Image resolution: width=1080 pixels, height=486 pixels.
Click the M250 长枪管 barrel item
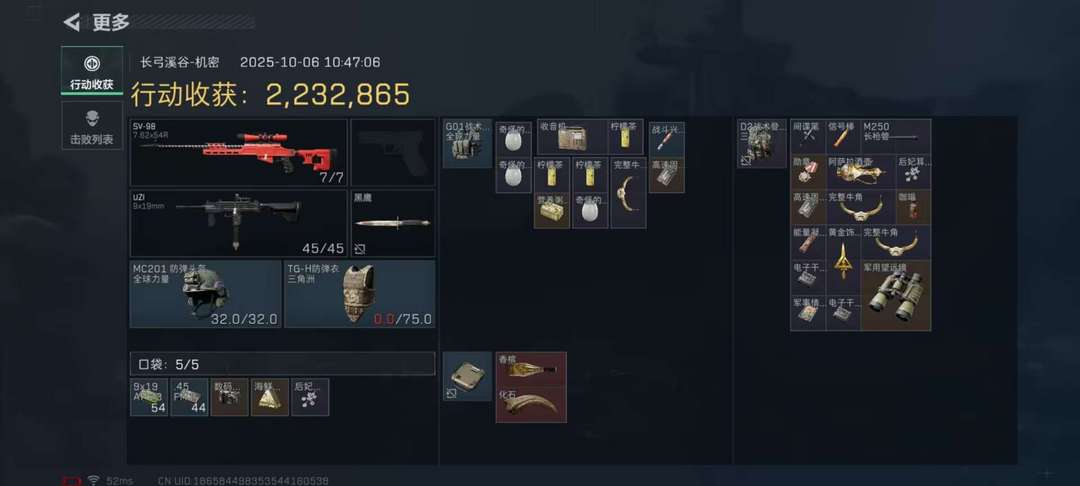coord(895,136)
